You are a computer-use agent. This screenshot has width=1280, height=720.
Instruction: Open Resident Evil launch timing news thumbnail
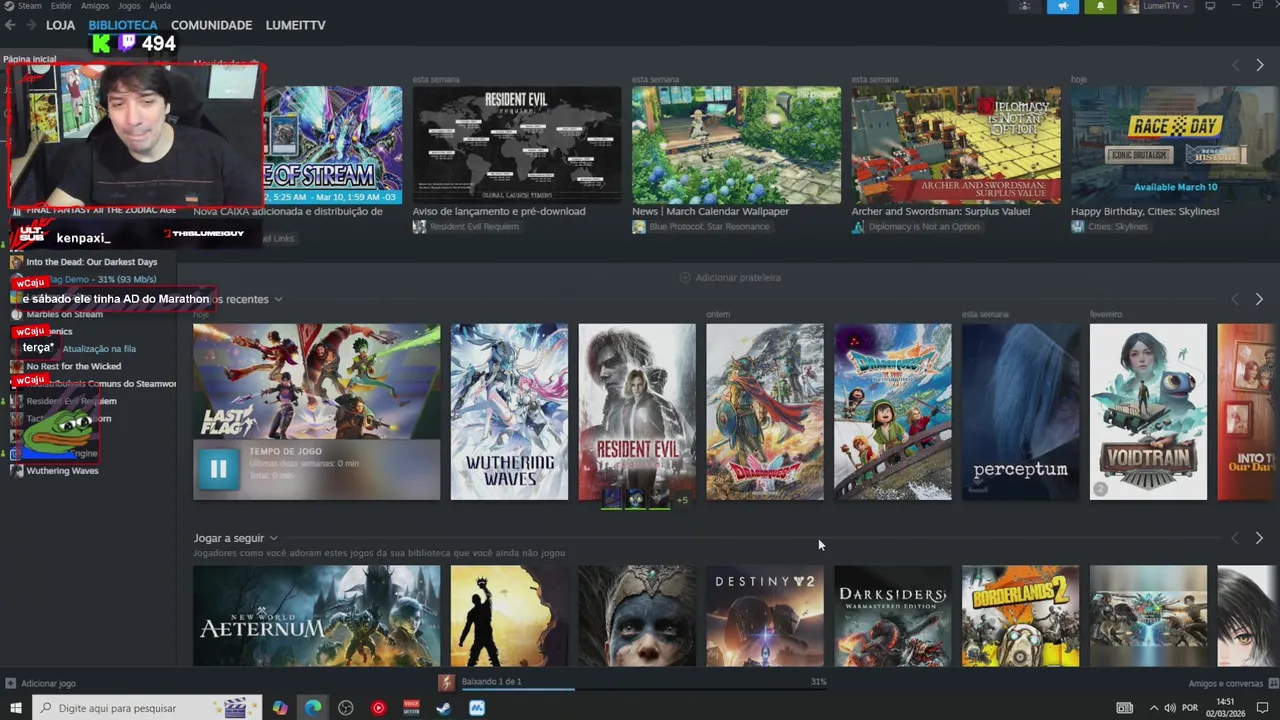[516, 145]
